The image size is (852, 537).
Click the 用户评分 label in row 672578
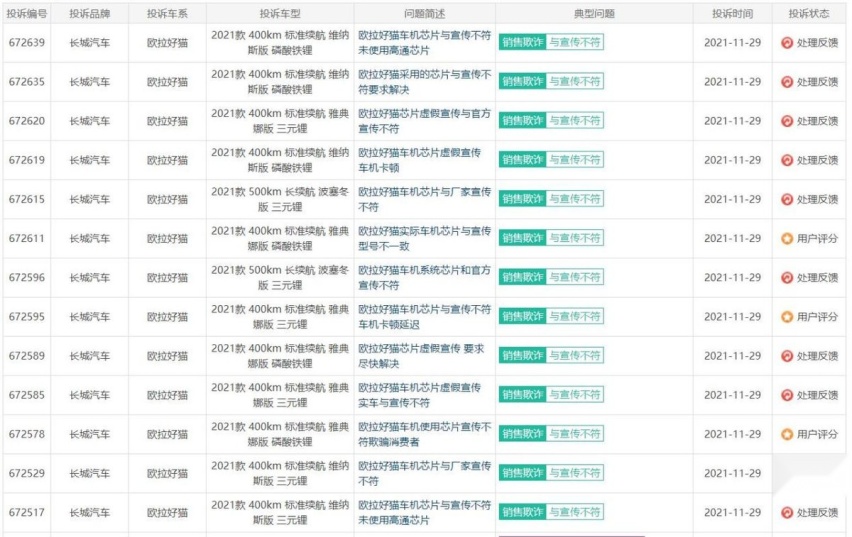click(817, 434)
